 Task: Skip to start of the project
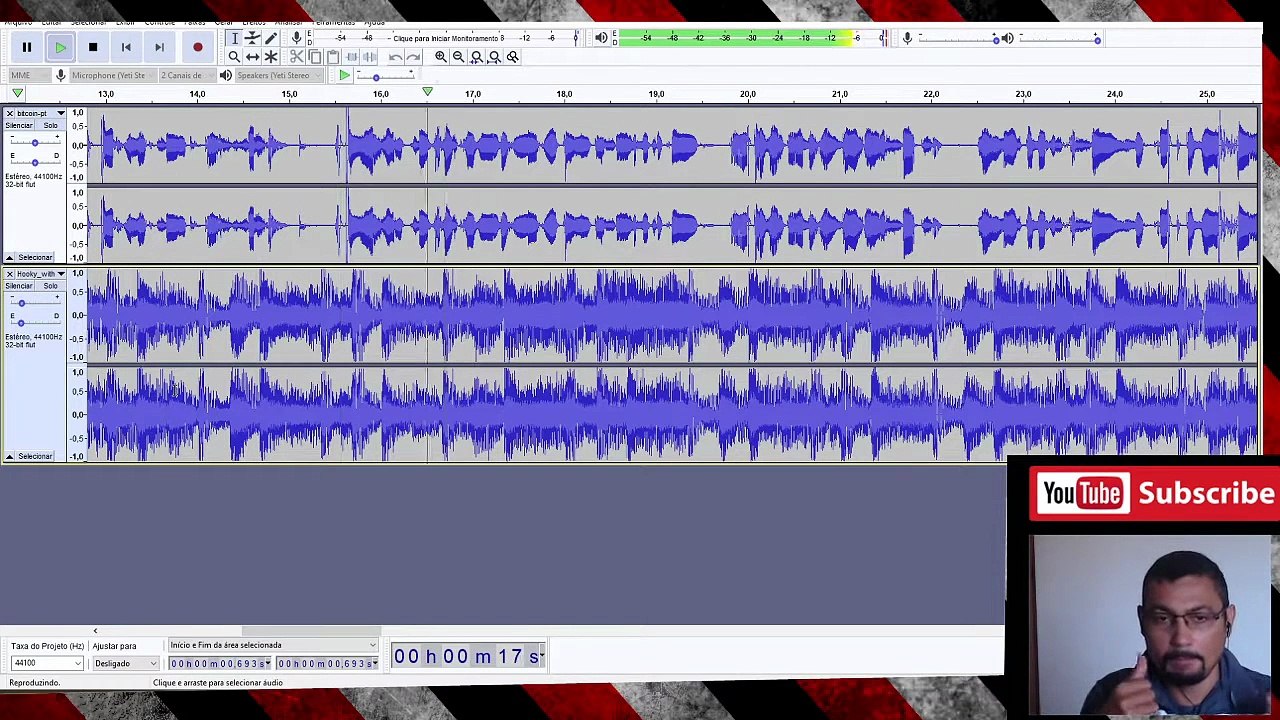point(126,47)
